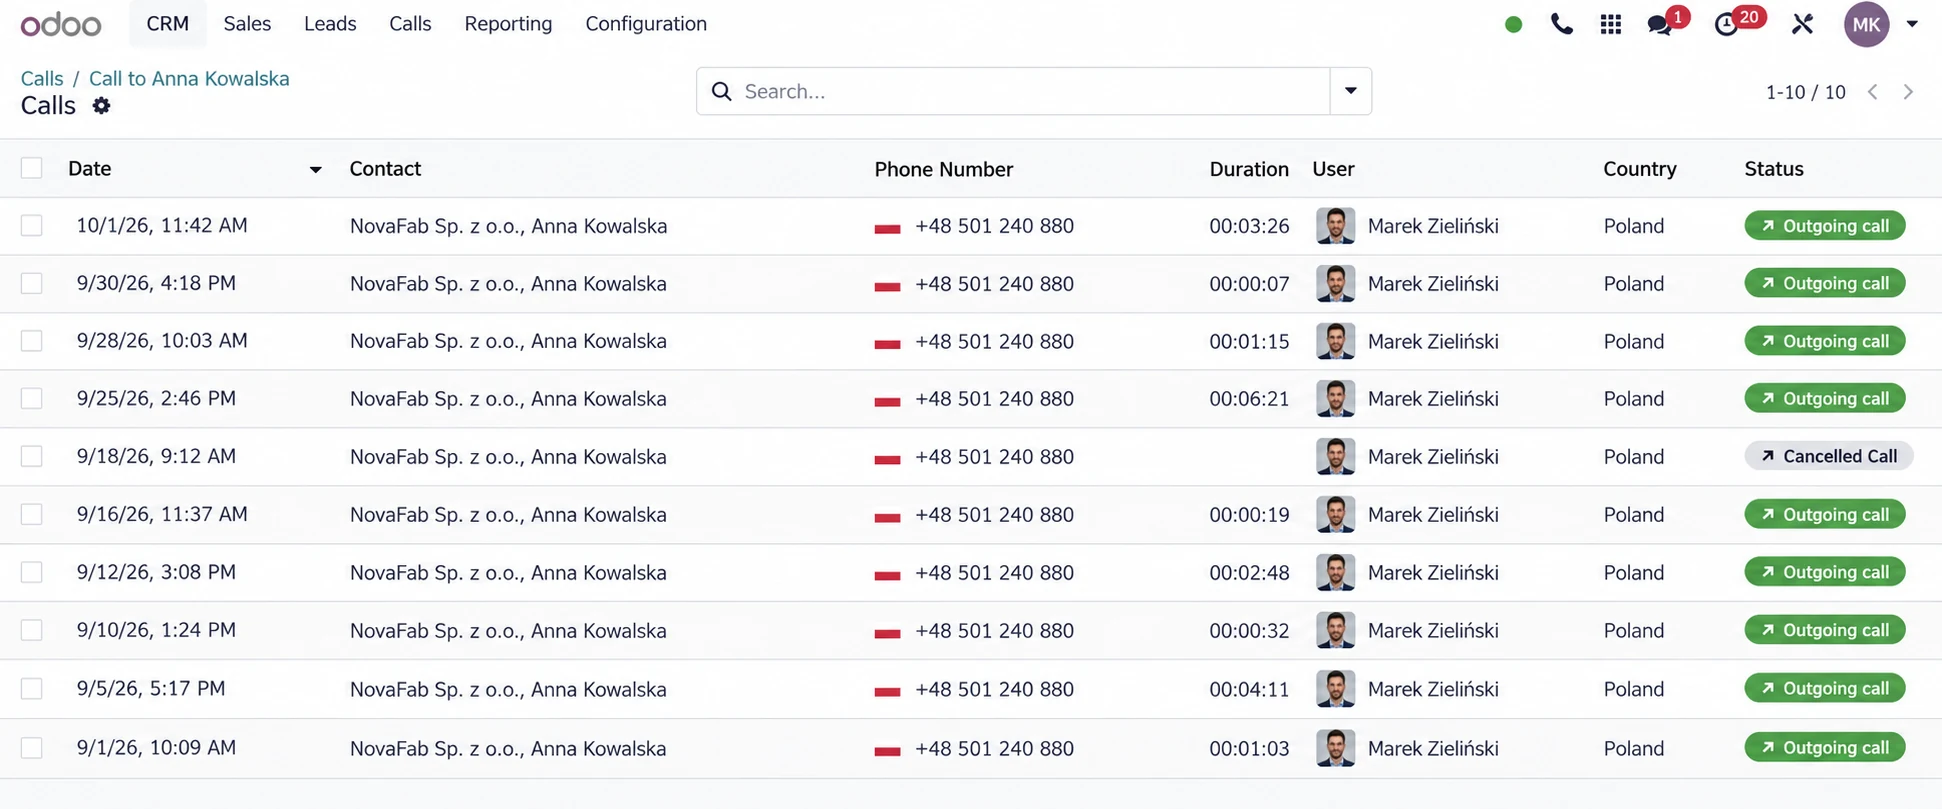Image resolution: width=1942 pixels, height=809 pixels.
Task: Sort by the Country column header
Action: [1640, 169]
